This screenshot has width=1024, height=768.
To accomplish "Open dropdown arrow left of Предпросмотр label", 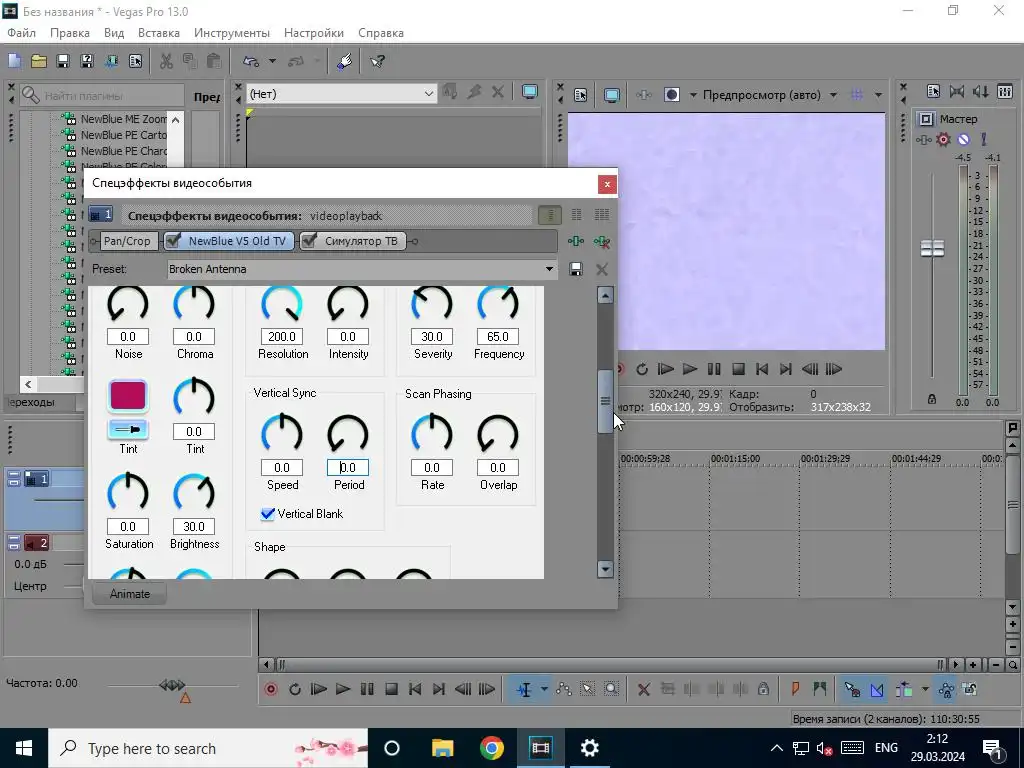I will 693,95.
